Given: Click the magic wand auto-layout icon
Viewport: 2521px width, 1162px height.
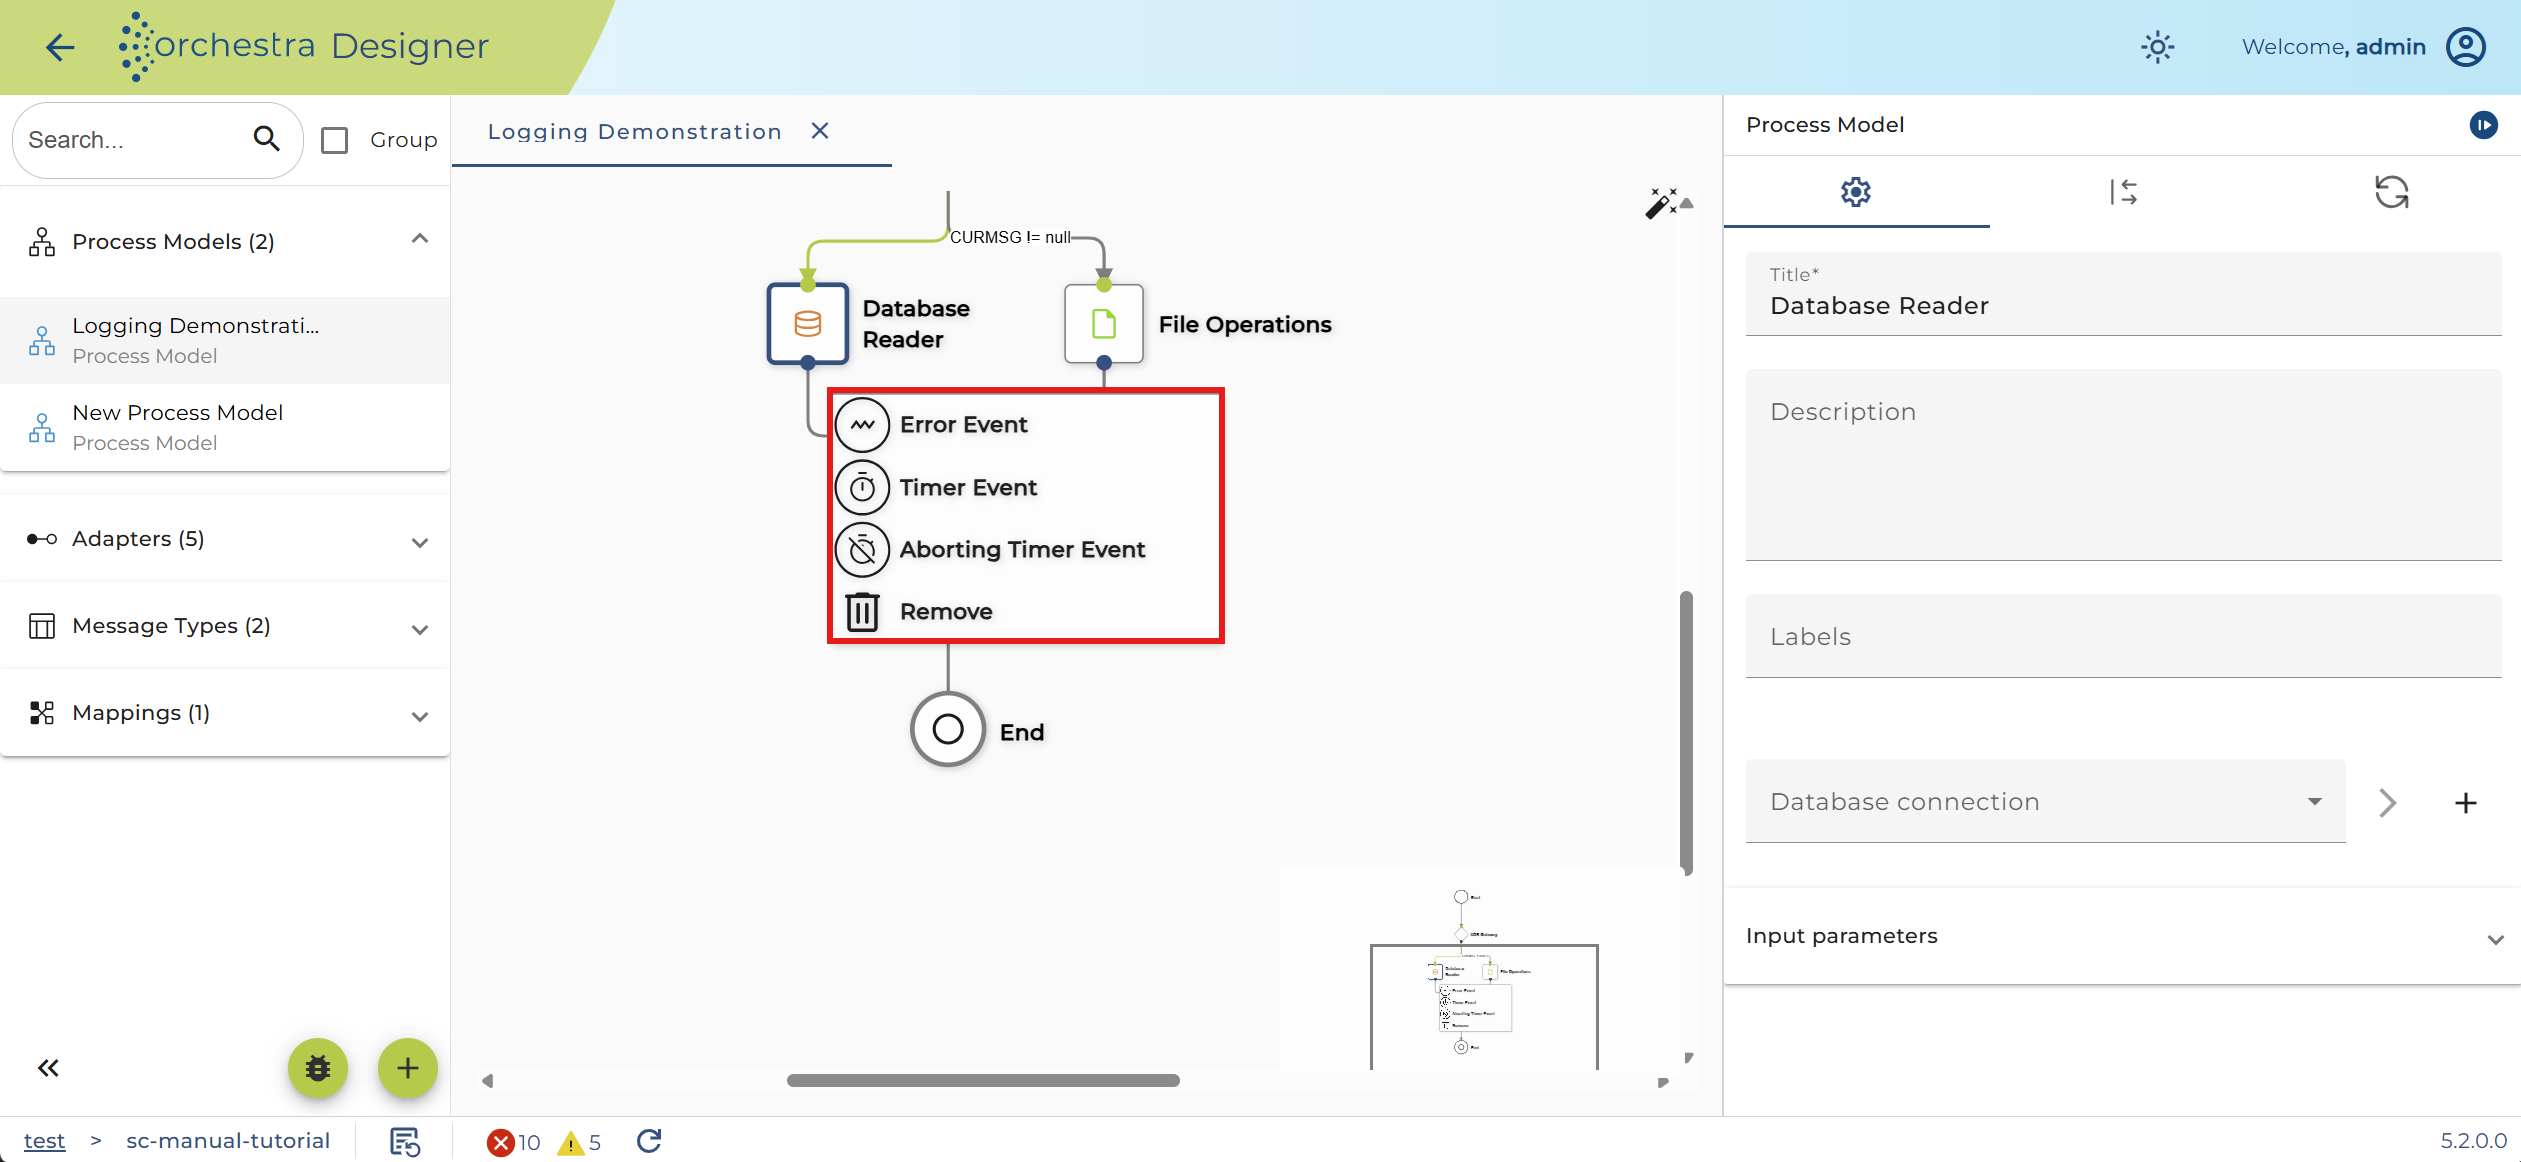Looking at the screenshot, I should point(1660,203).
